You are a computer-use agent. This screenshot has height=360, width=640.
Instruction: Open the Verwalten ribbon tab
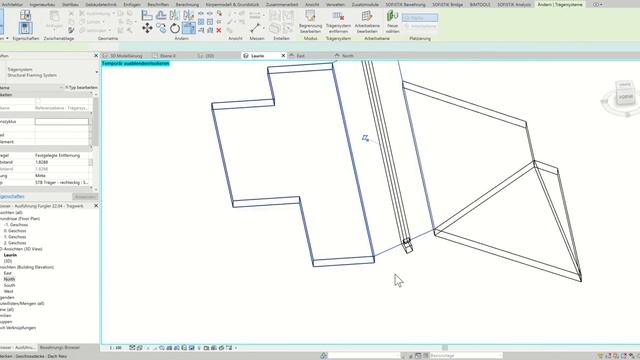[335, 4]
